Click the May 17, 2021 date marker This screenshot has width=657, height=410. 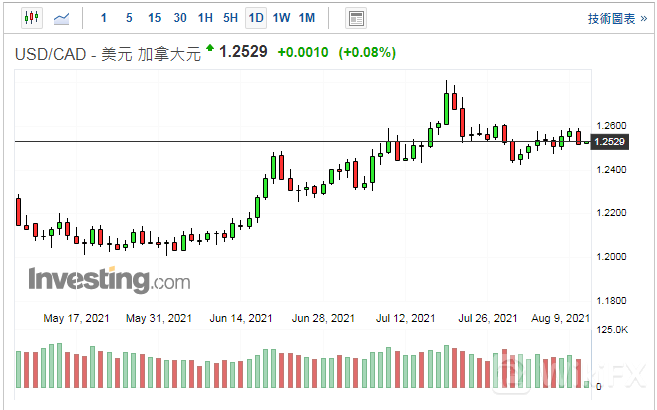point(75,318)
